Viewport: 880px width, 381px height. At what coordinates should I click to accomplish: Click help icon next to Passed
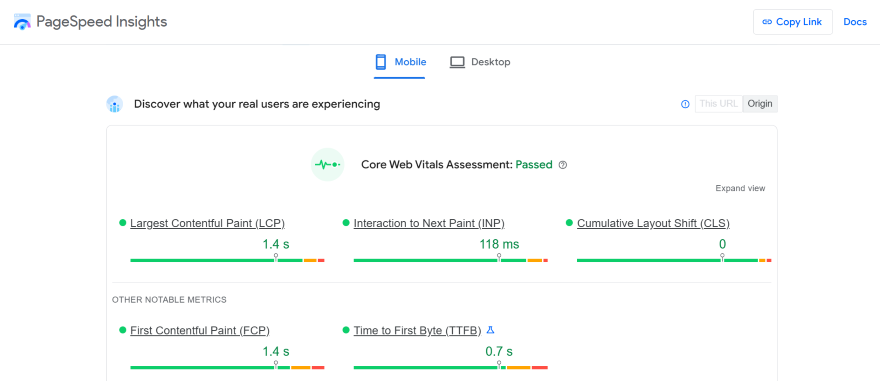click(563, 165)
